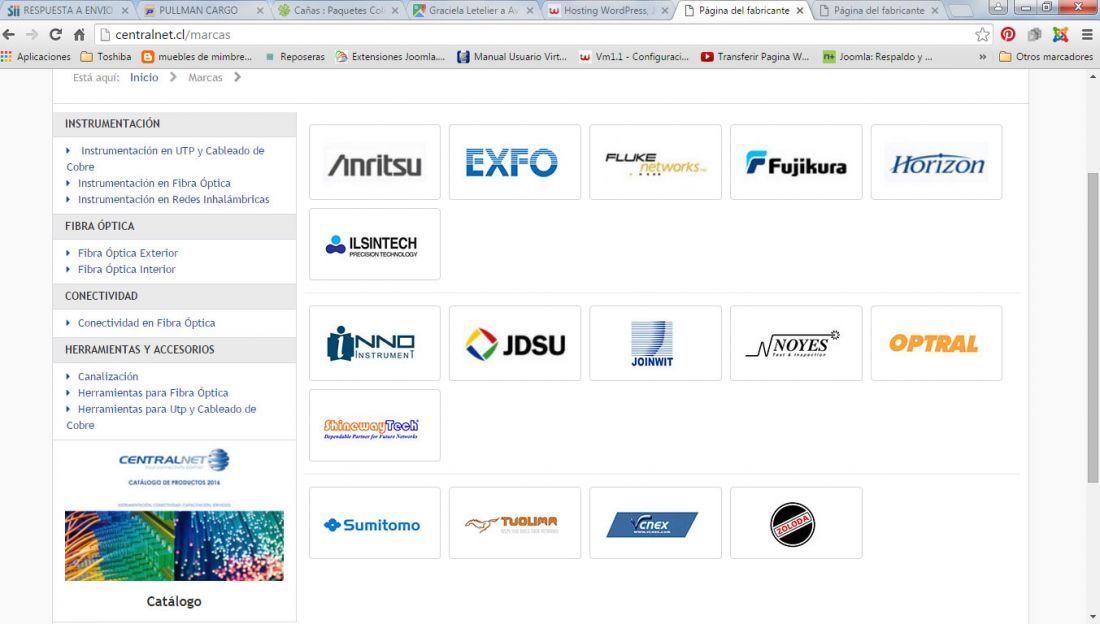Screen dimensions: 1100x624
Task: Open the JDSU brand tile
Action: coord(515,343)
